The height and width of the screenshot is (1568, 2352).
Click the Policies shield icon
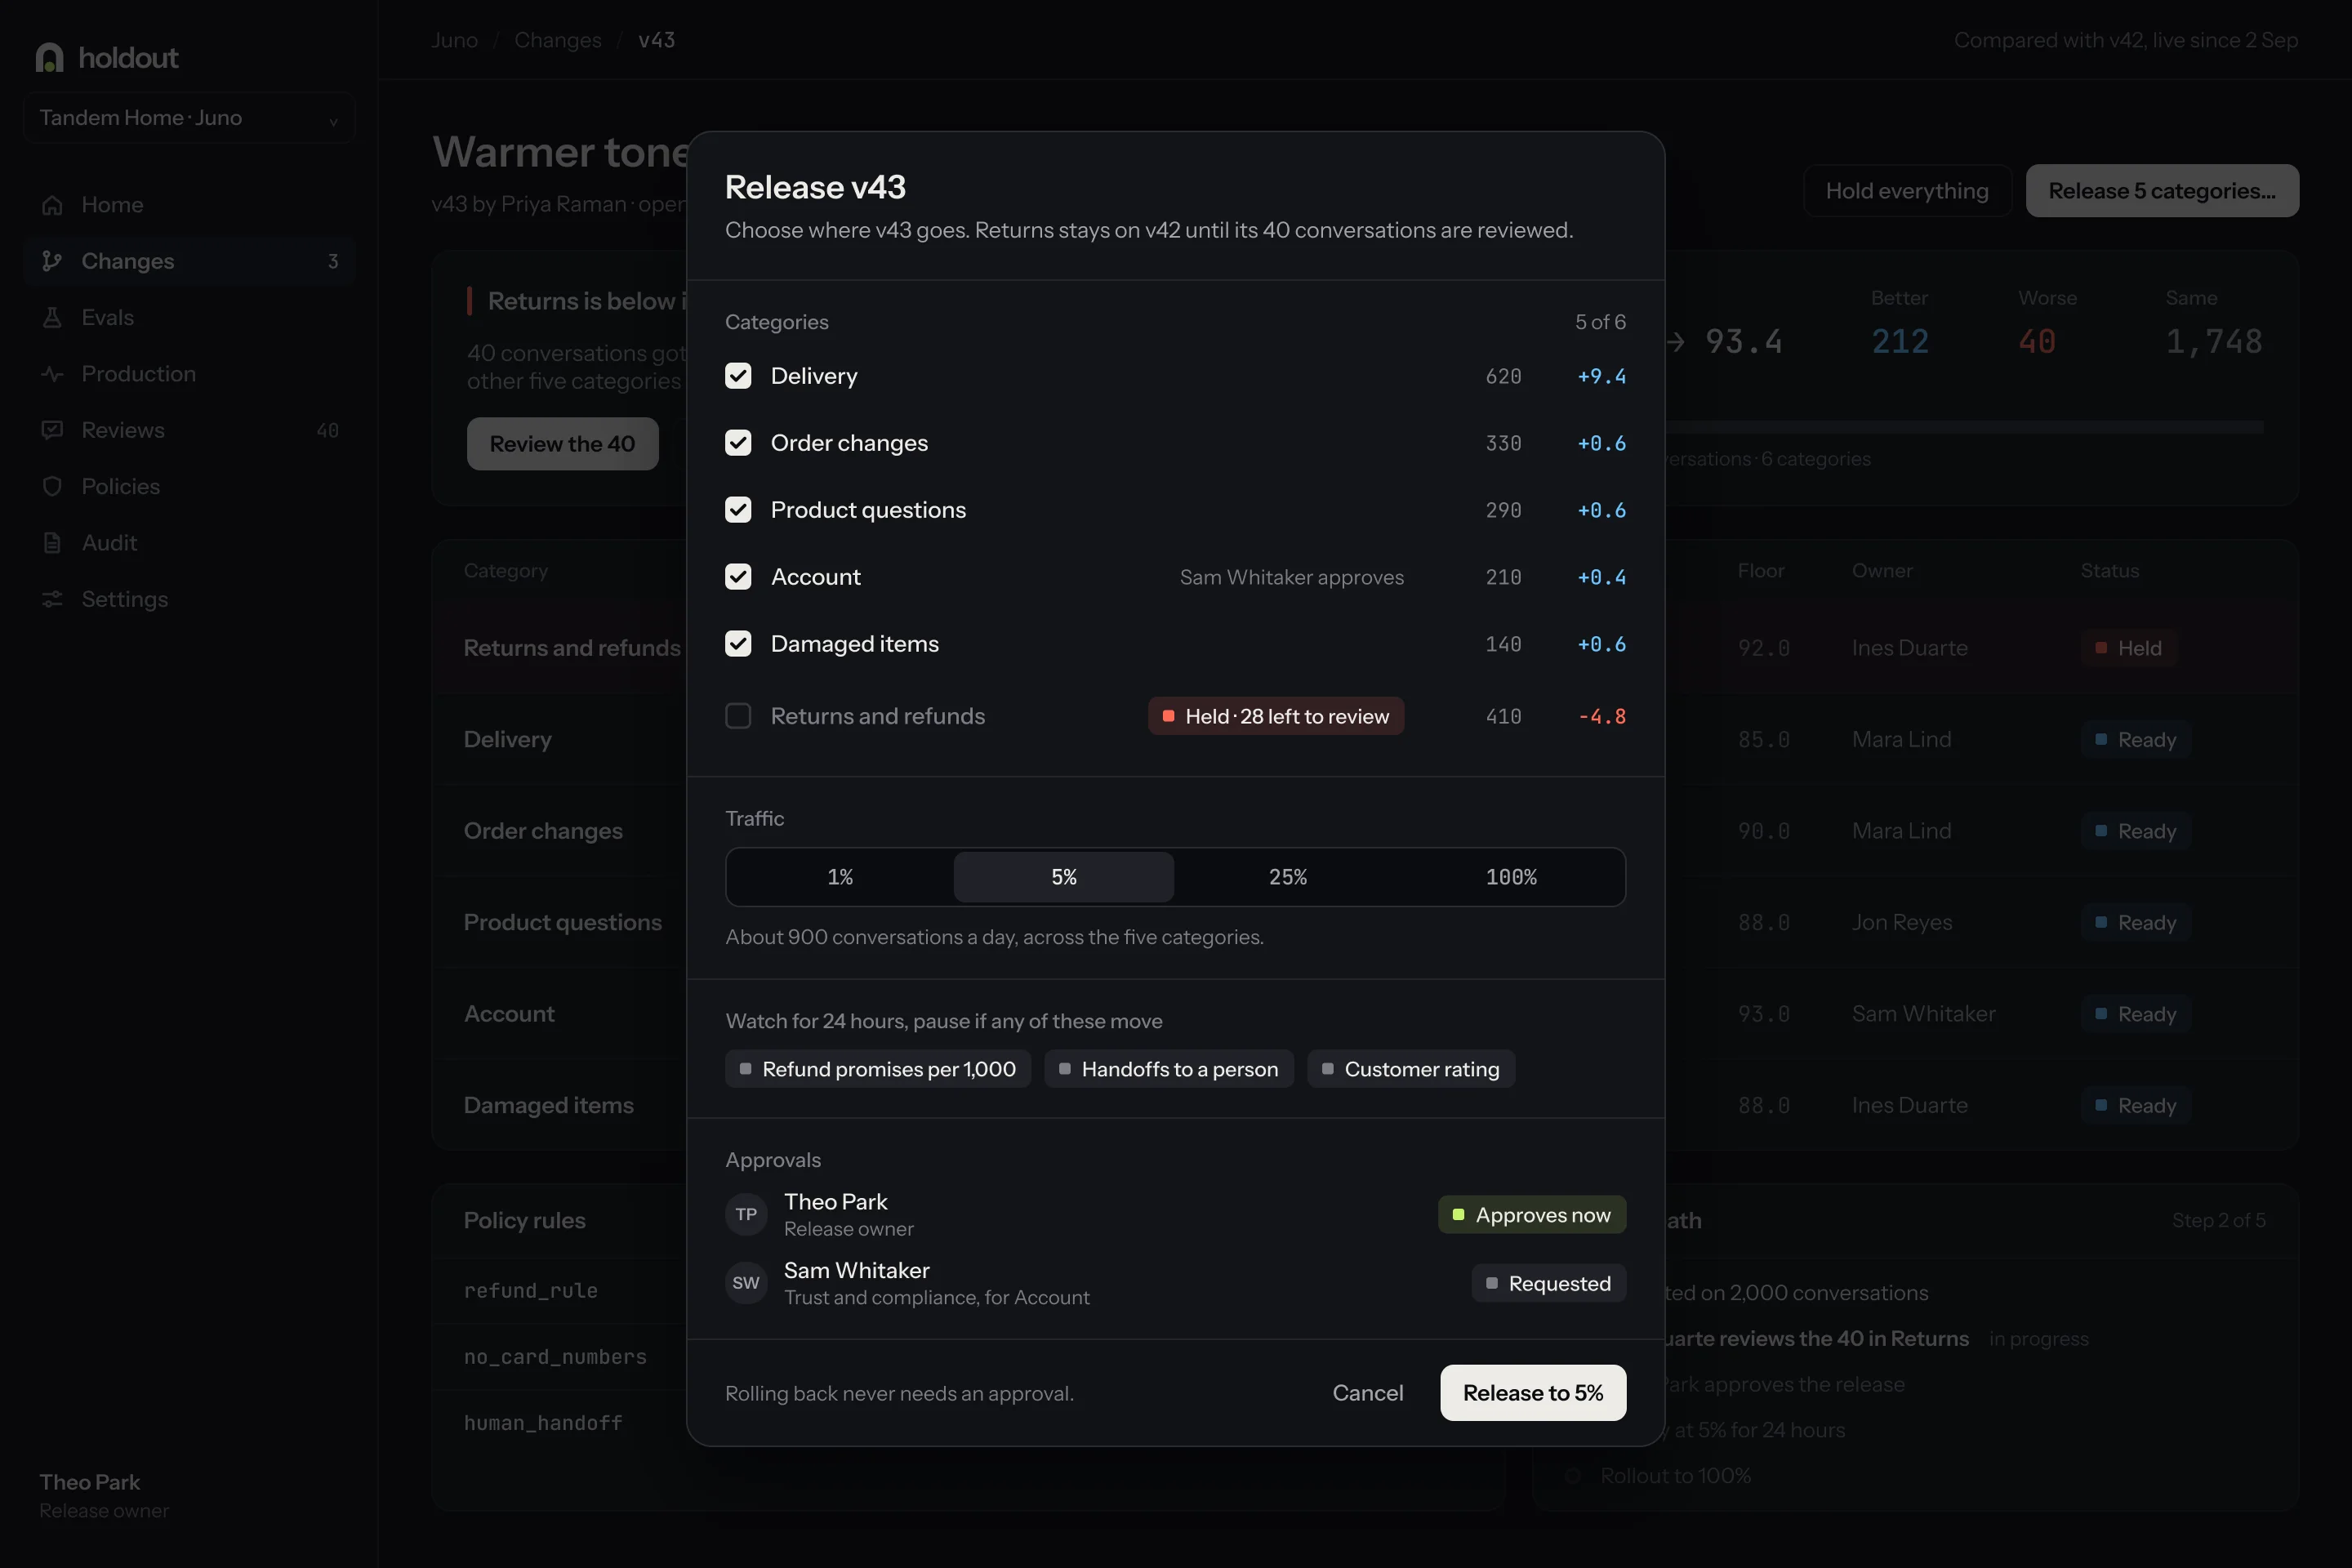pos(52,486)
